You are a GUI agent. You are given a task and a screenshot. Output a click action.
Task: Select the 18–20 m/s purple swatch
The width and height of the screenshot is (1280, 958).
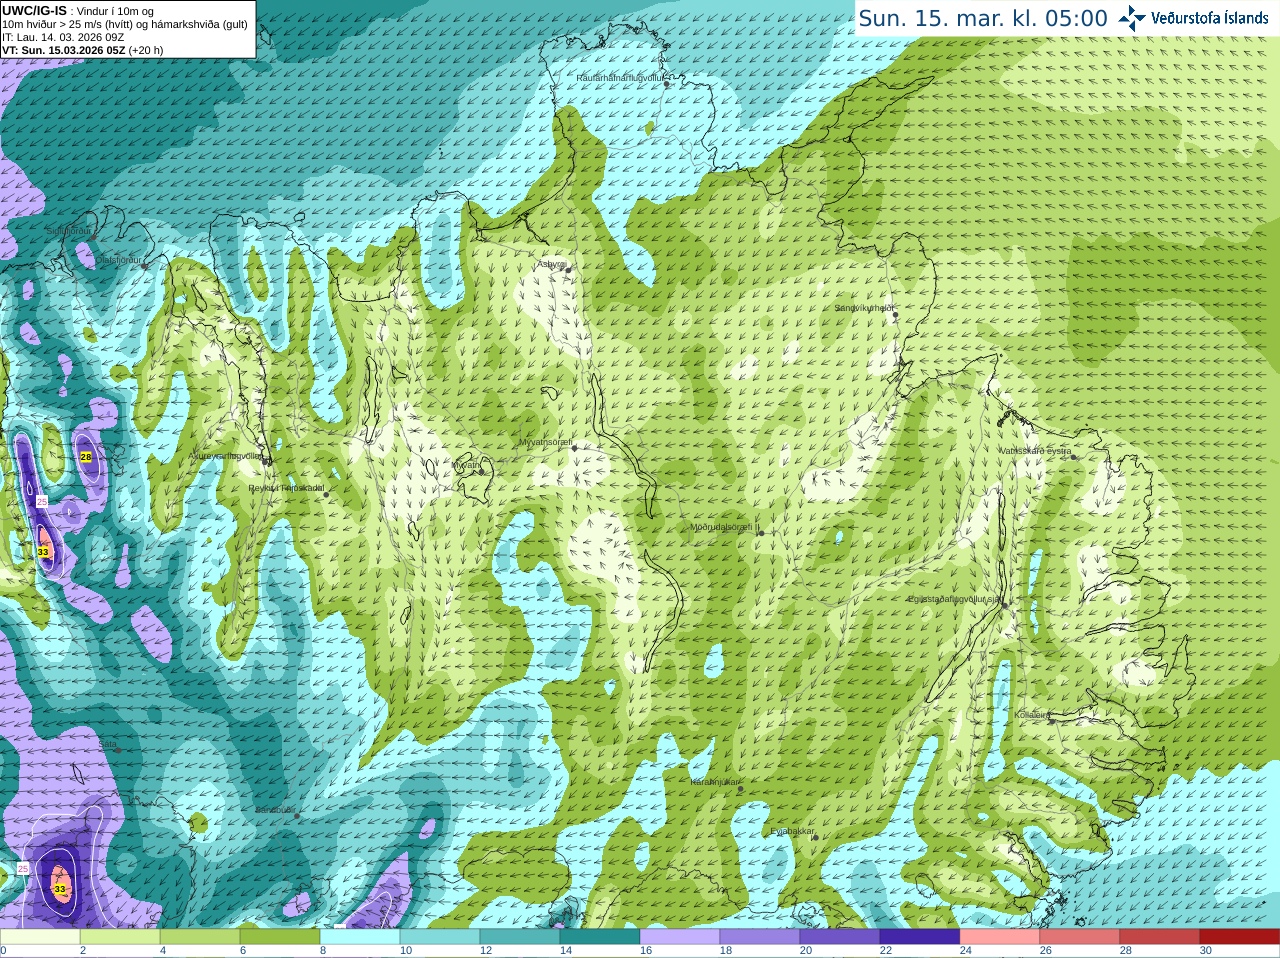760,937
